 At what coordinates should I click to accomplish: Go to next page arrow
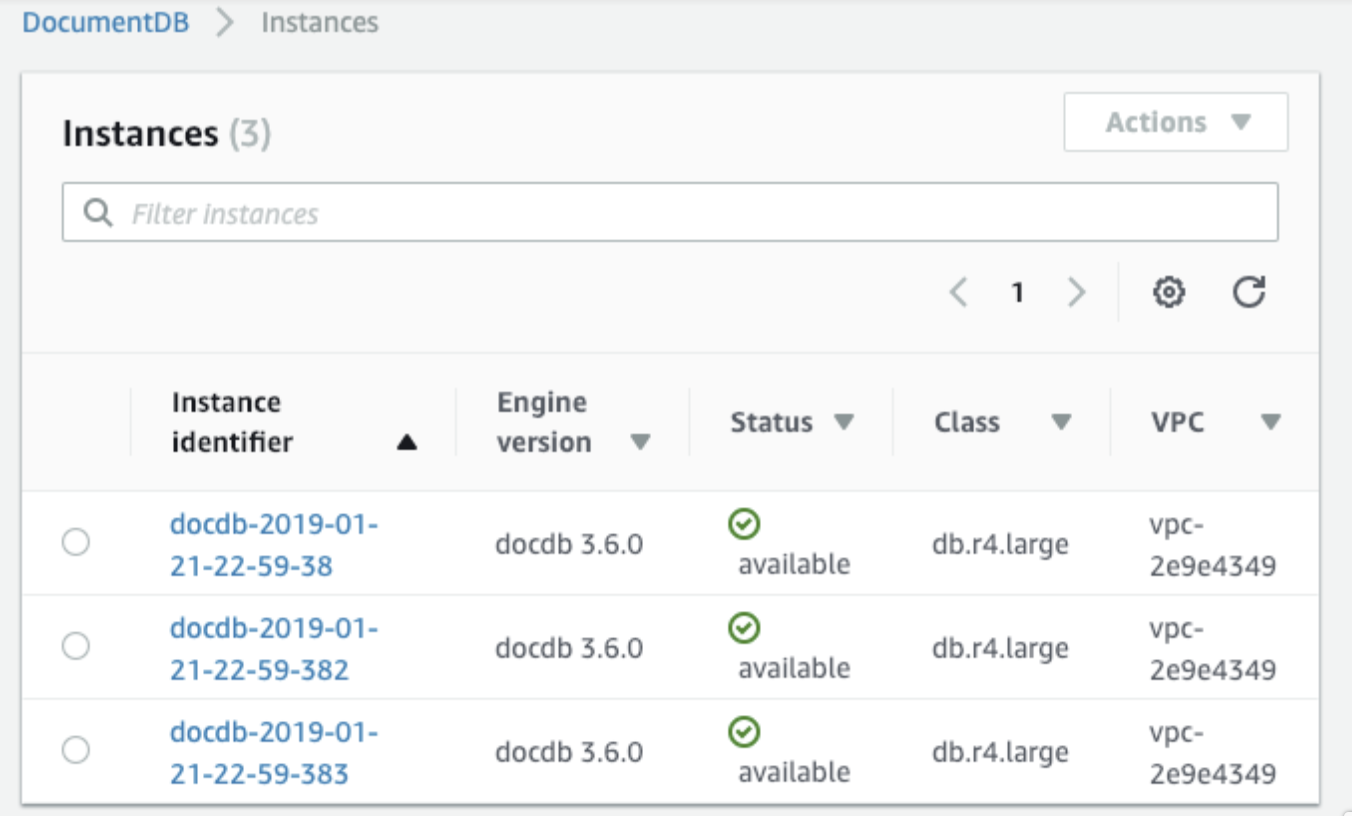1076,293
